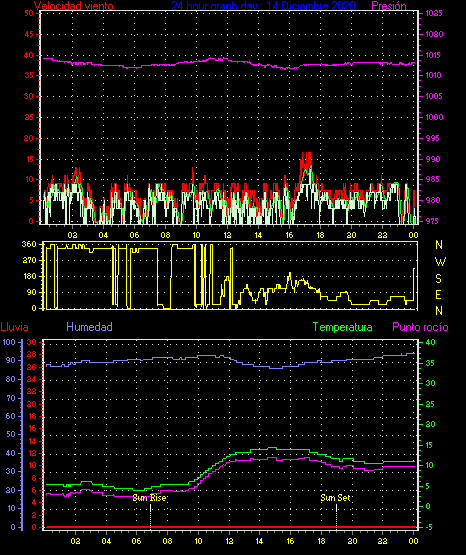The image size is (466, 555).
Task: Click the E compass direction letter
Action: (x=438, y=294)
